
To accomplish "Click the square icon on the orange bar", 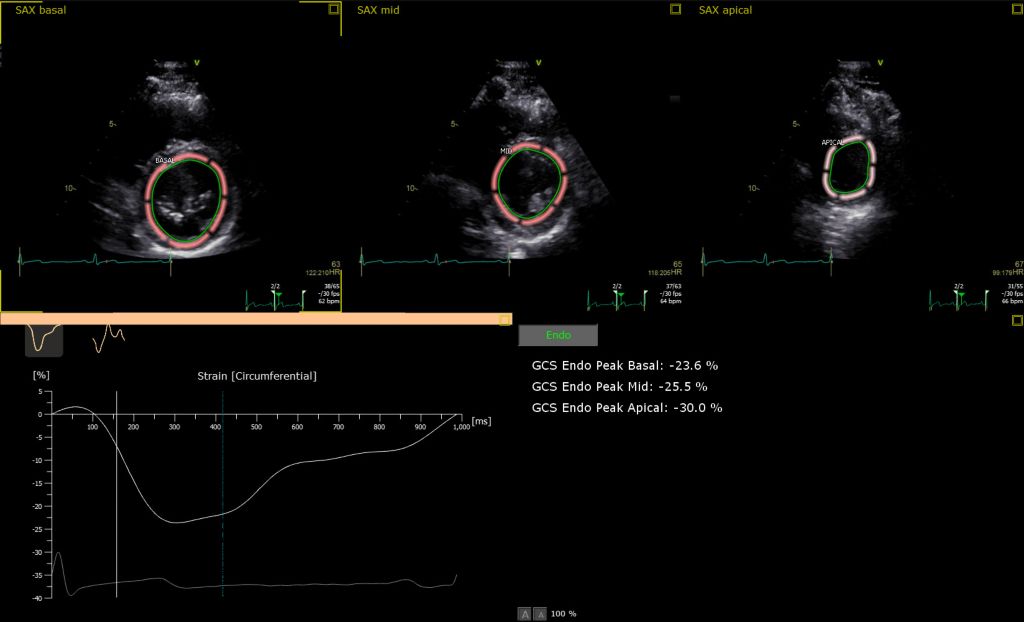I will (504, 319).
